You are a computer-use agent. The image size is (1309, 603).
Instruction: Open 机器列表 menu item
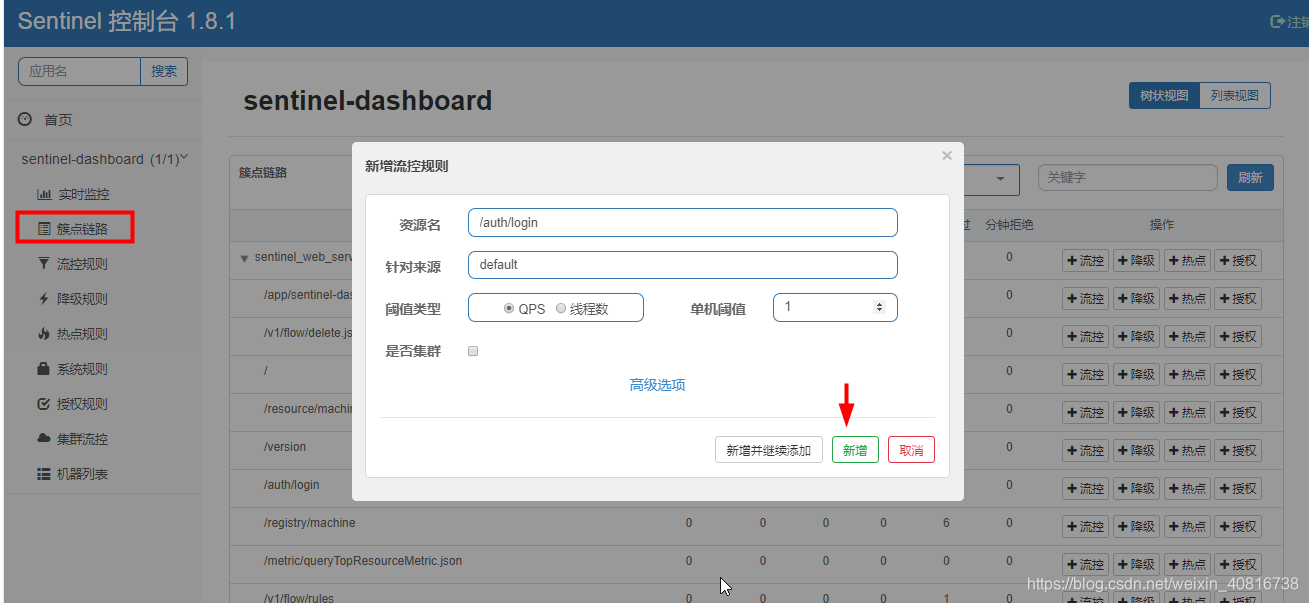pos(82,474)
